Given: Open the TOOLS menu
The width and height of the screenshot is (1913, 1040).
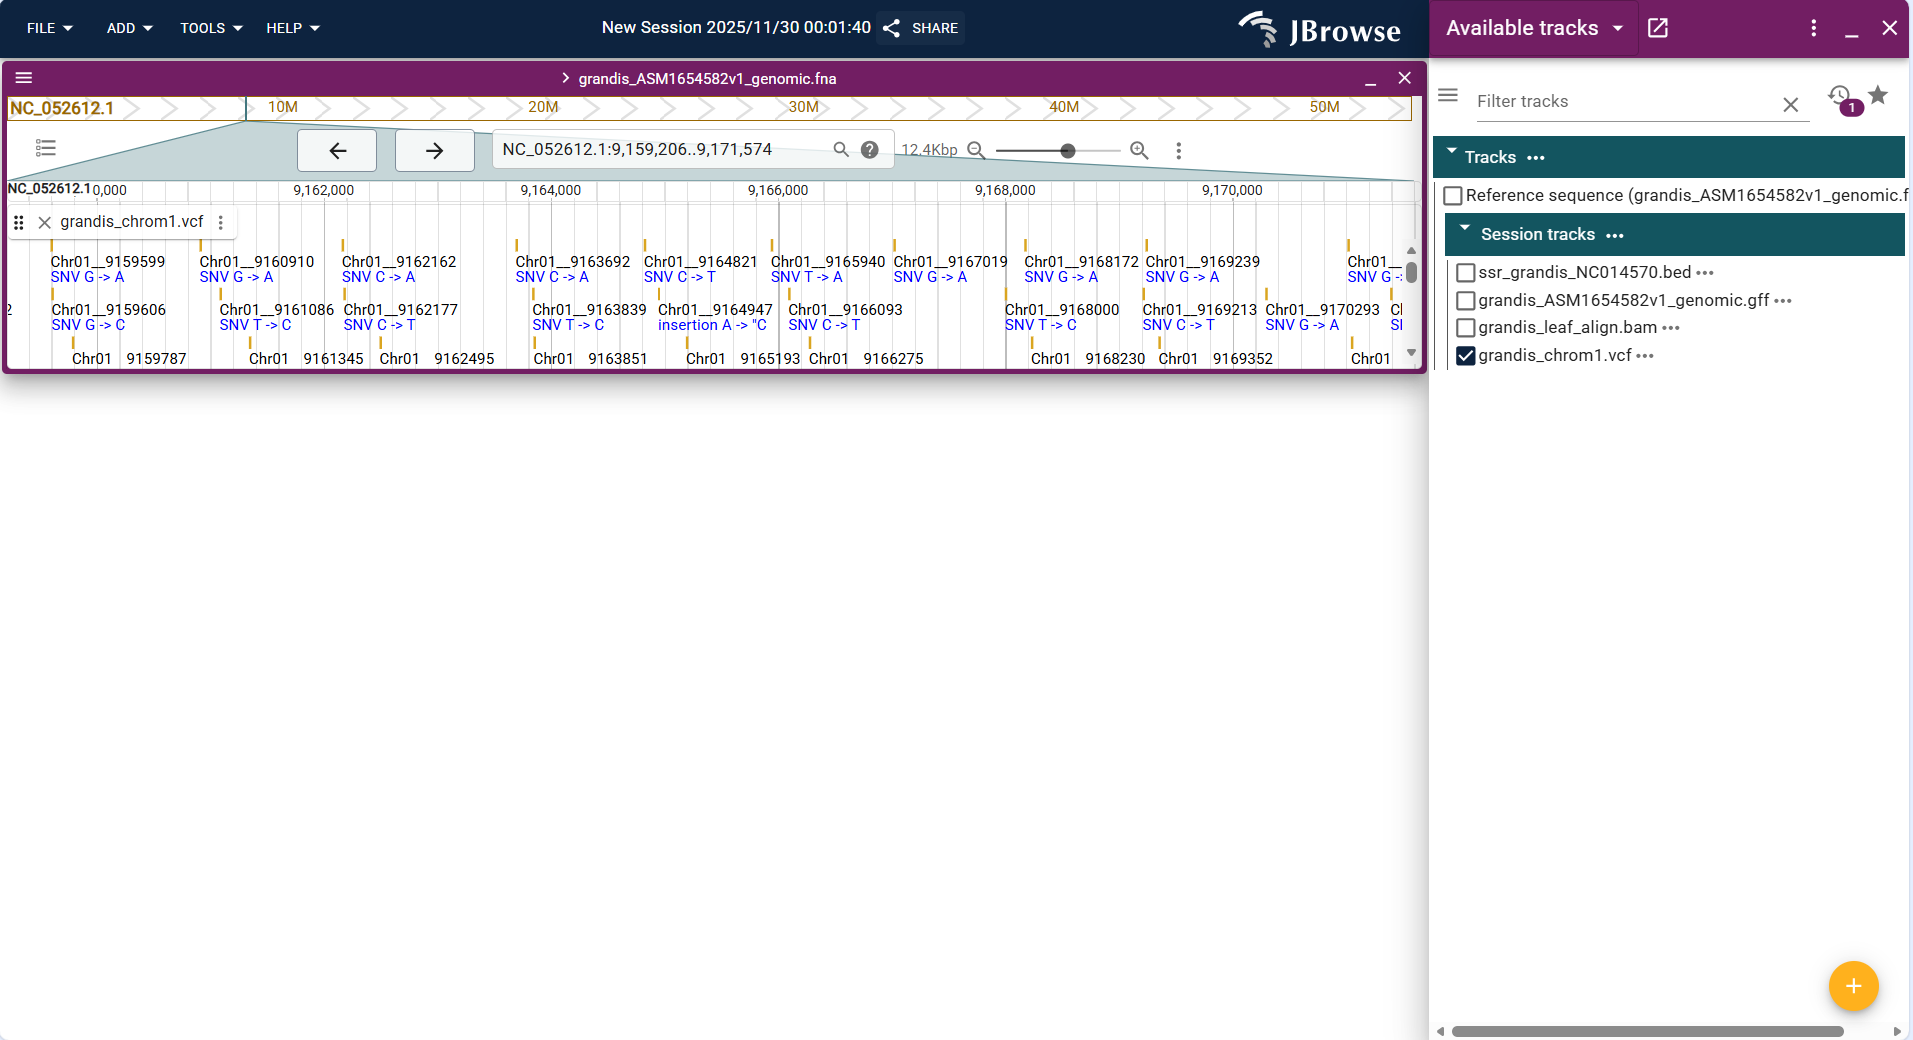Looking at the screenshot, I should (210, 28).
